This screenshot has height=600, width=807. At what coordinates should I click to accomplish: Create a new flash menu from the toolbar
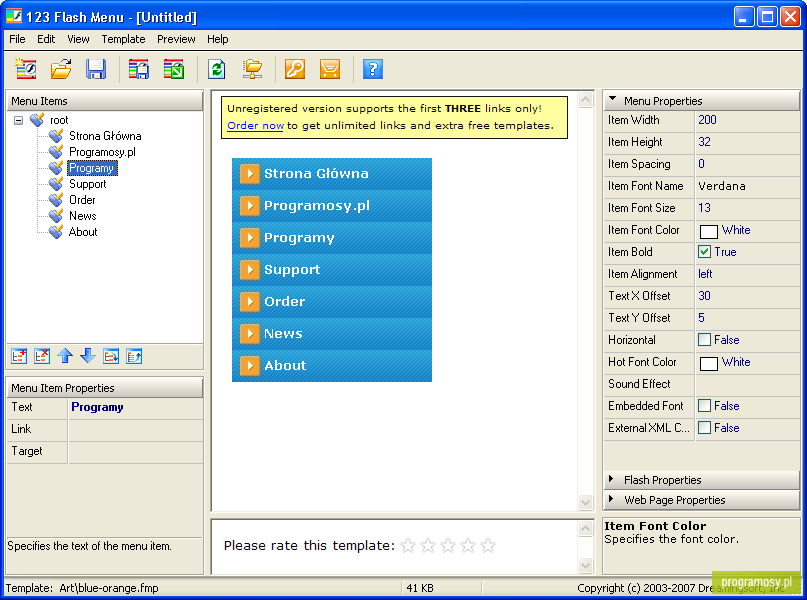26,69
